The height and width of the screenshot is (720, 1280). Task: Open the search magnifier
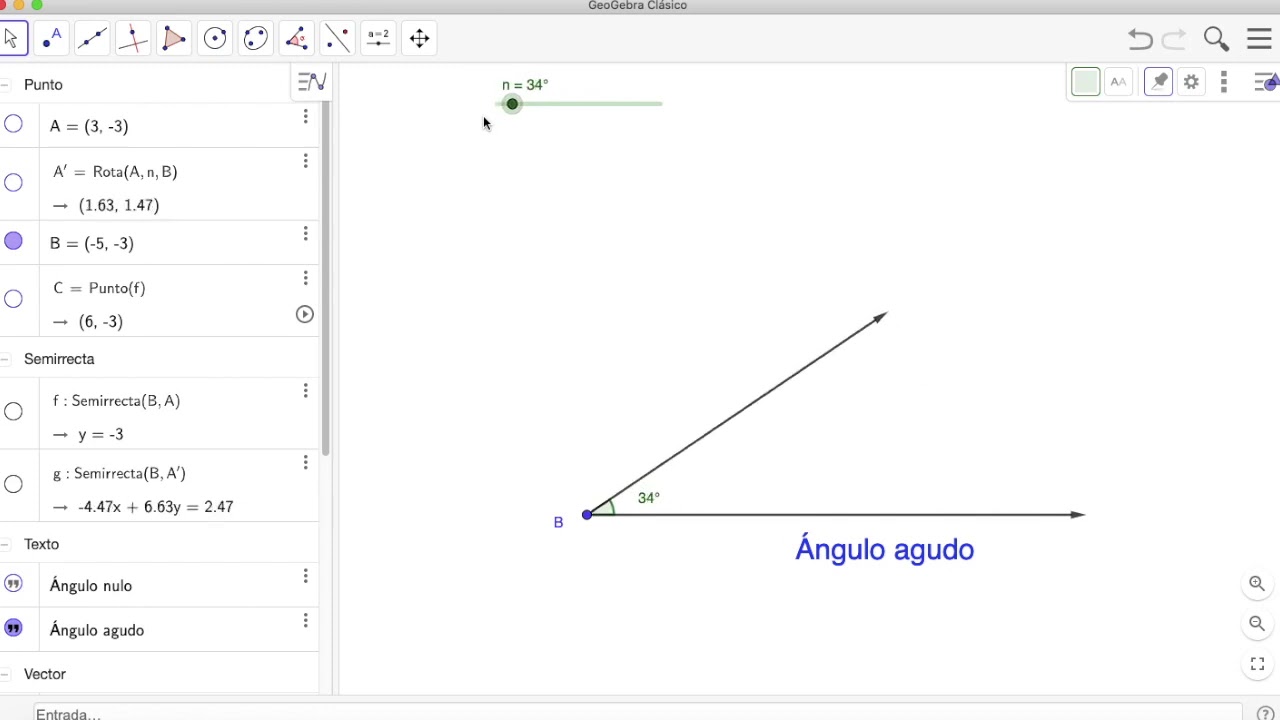(x=1216, y=39)
